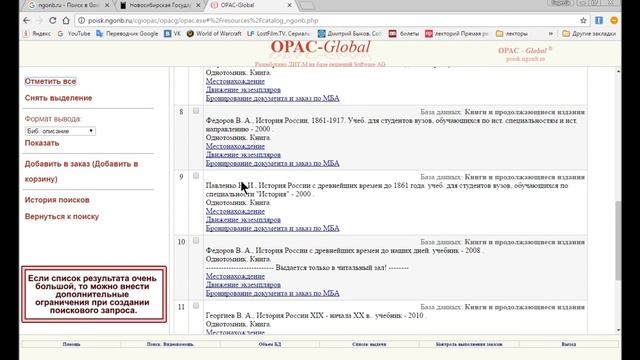
Task: Close the Новосибирская Государственная tab
Action: [x=198, y=5]
